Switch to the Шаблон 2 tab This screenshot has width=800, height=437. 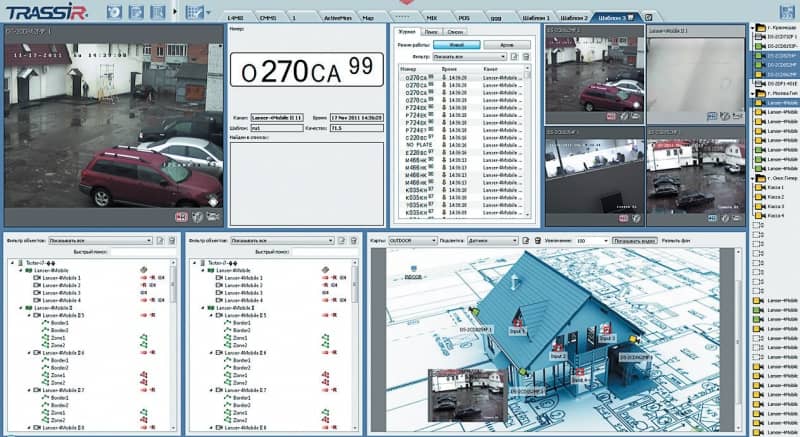point(574,18)
